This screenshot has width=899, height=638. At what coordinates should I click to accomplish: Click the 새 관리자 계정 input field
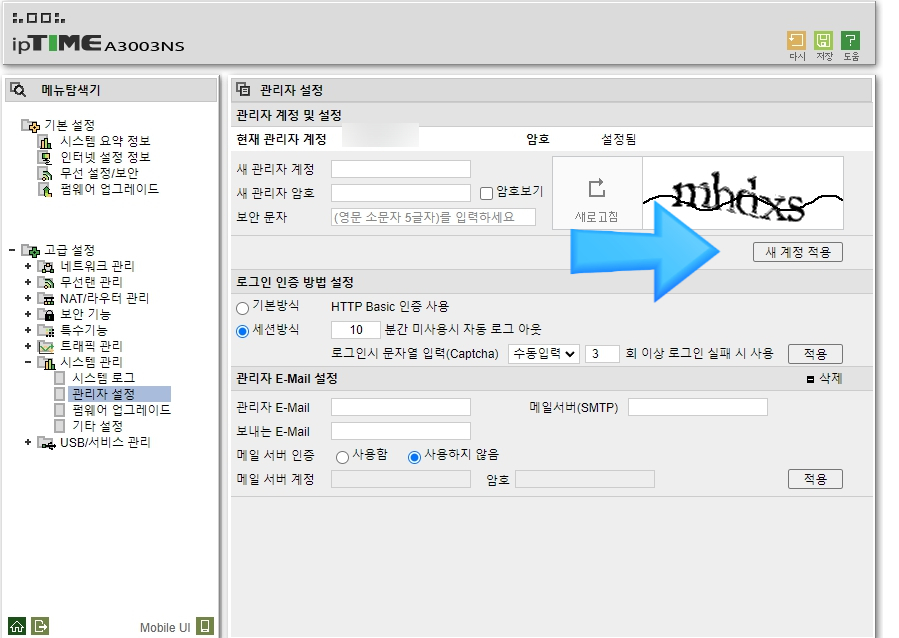point(401,169)
